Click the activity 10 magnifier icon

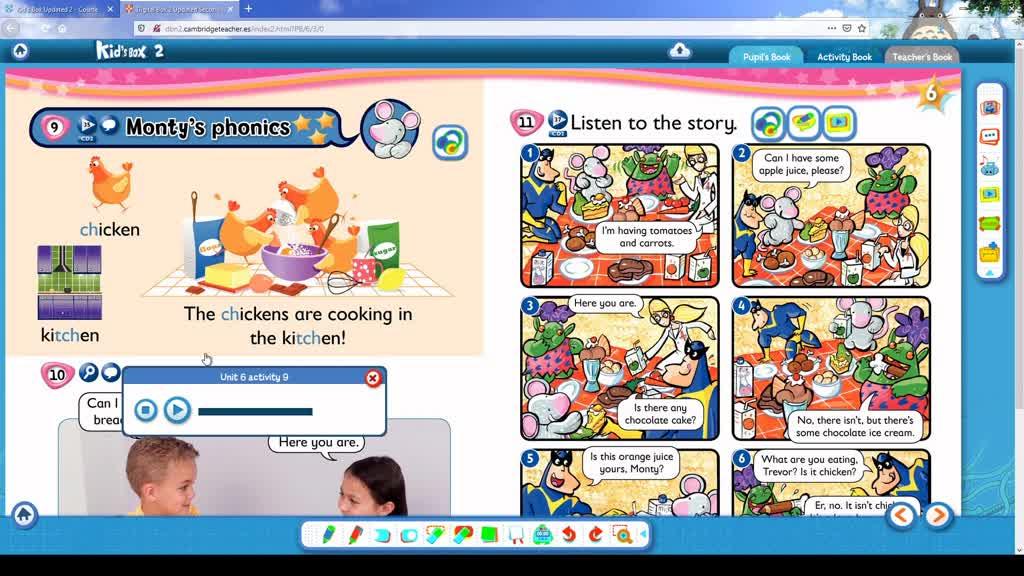click(88, 372)
